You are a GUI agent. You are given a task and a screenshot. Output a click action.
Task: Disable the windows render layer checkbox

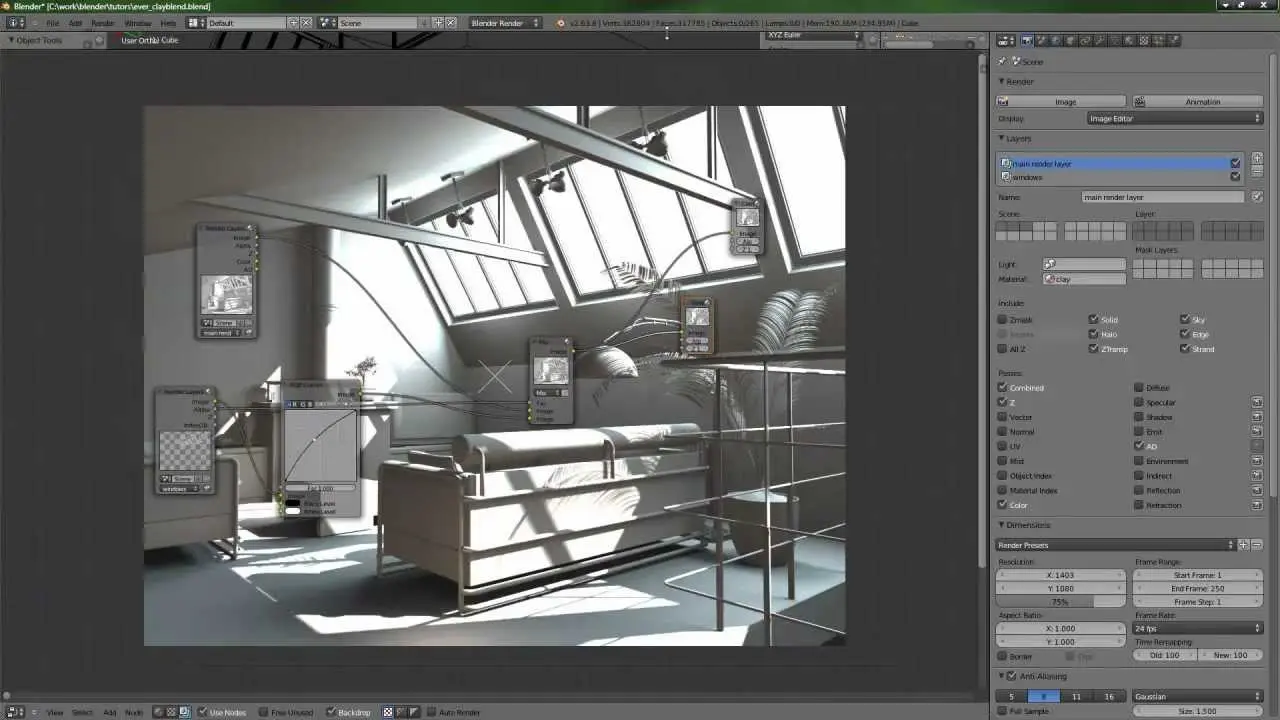[1236, 177]
